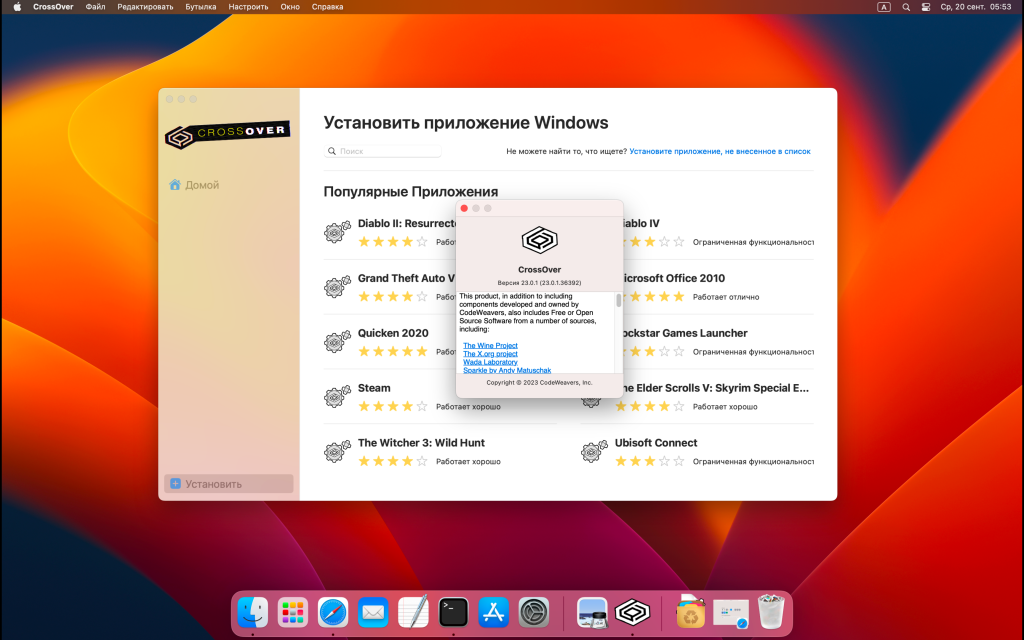
Task: Open Terminal from the Dock
Action: 453,613
